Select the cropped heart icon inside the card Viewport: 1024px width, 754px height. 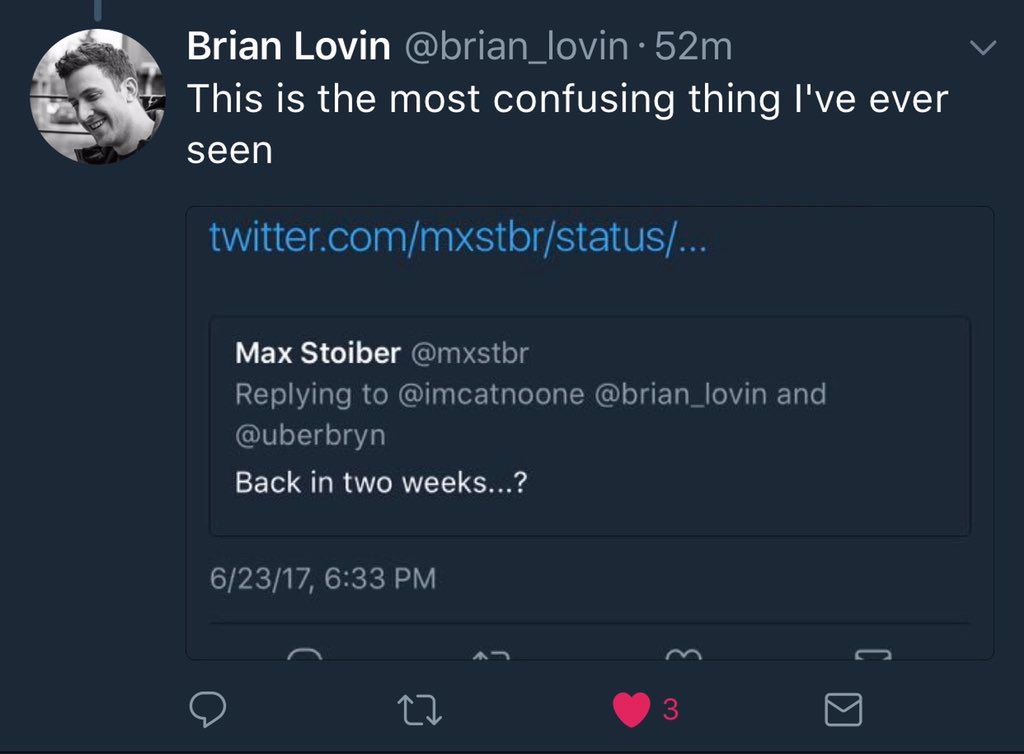[x=683, y=654]
